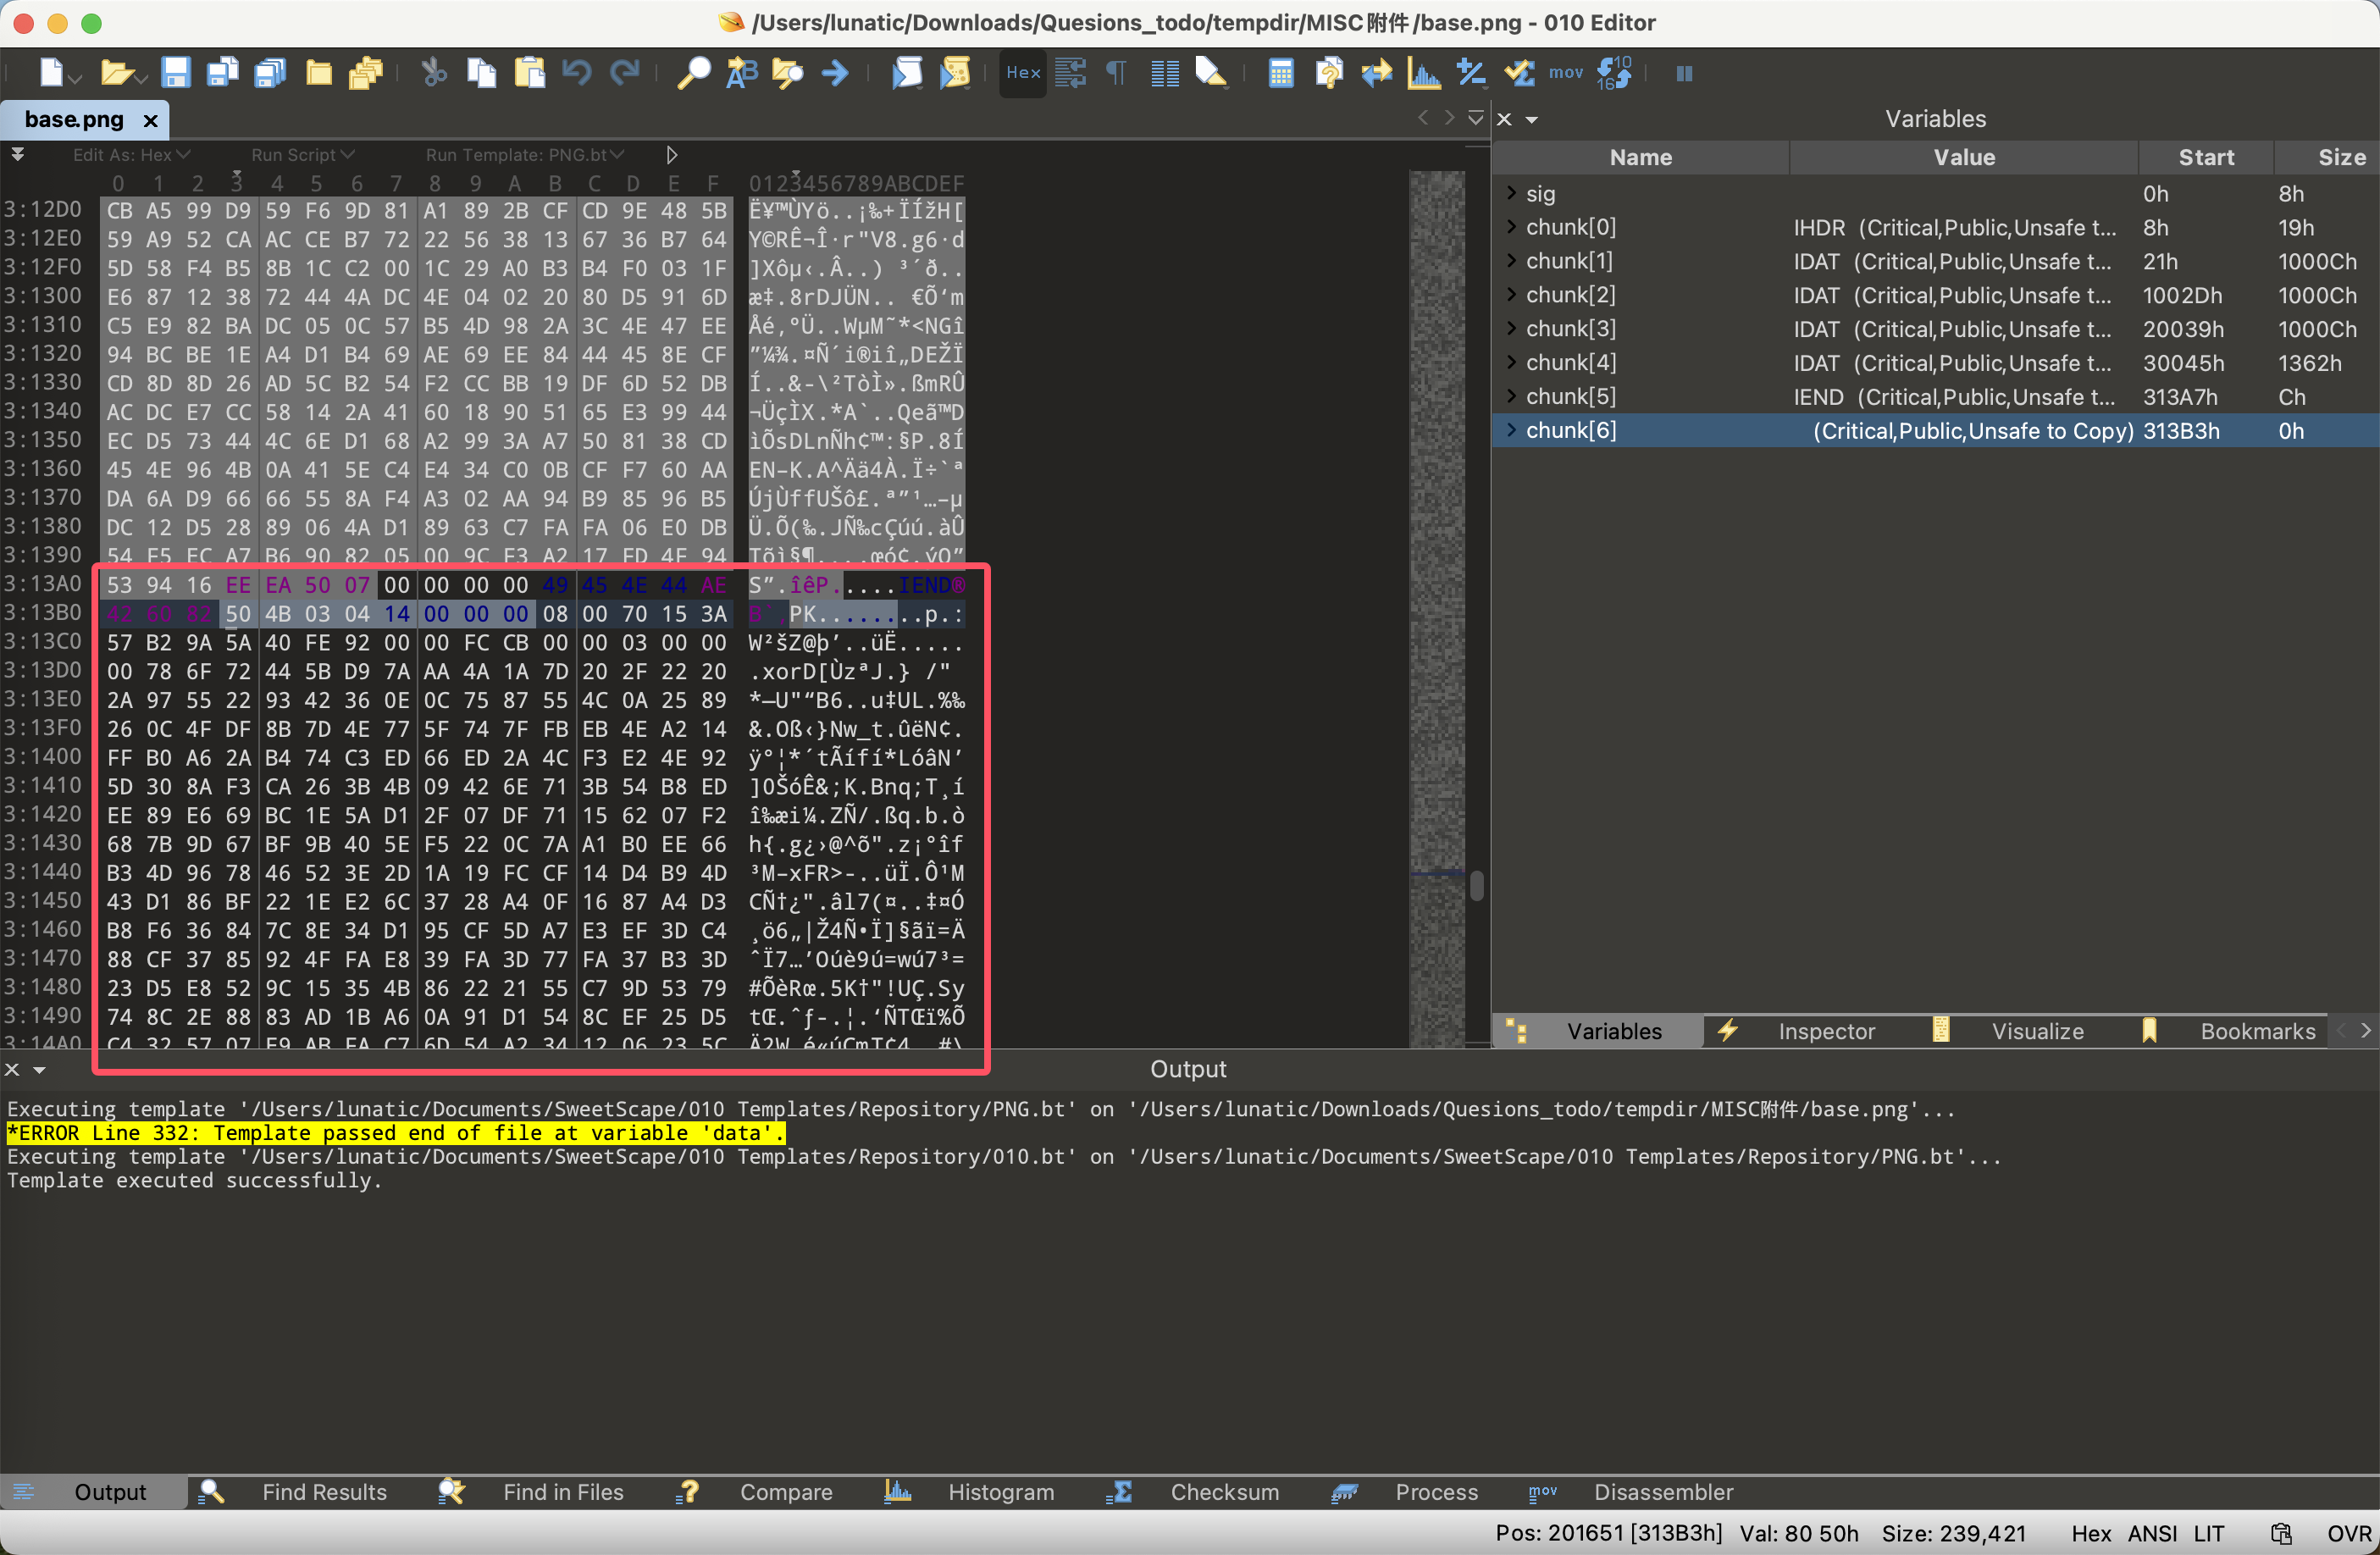Open the Find Results tab
The image size is (2380, 1555).
[x=324, y=1492]
